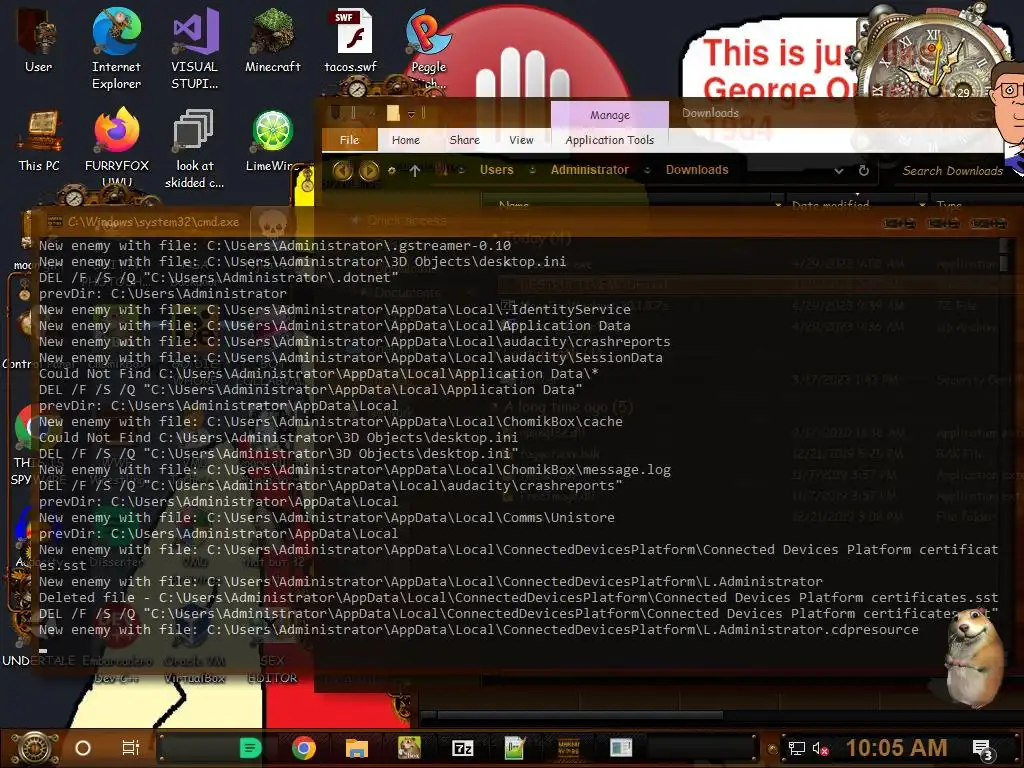Click Users in the address breadcrumb
1024x768 pixels.
pos(496,170)
